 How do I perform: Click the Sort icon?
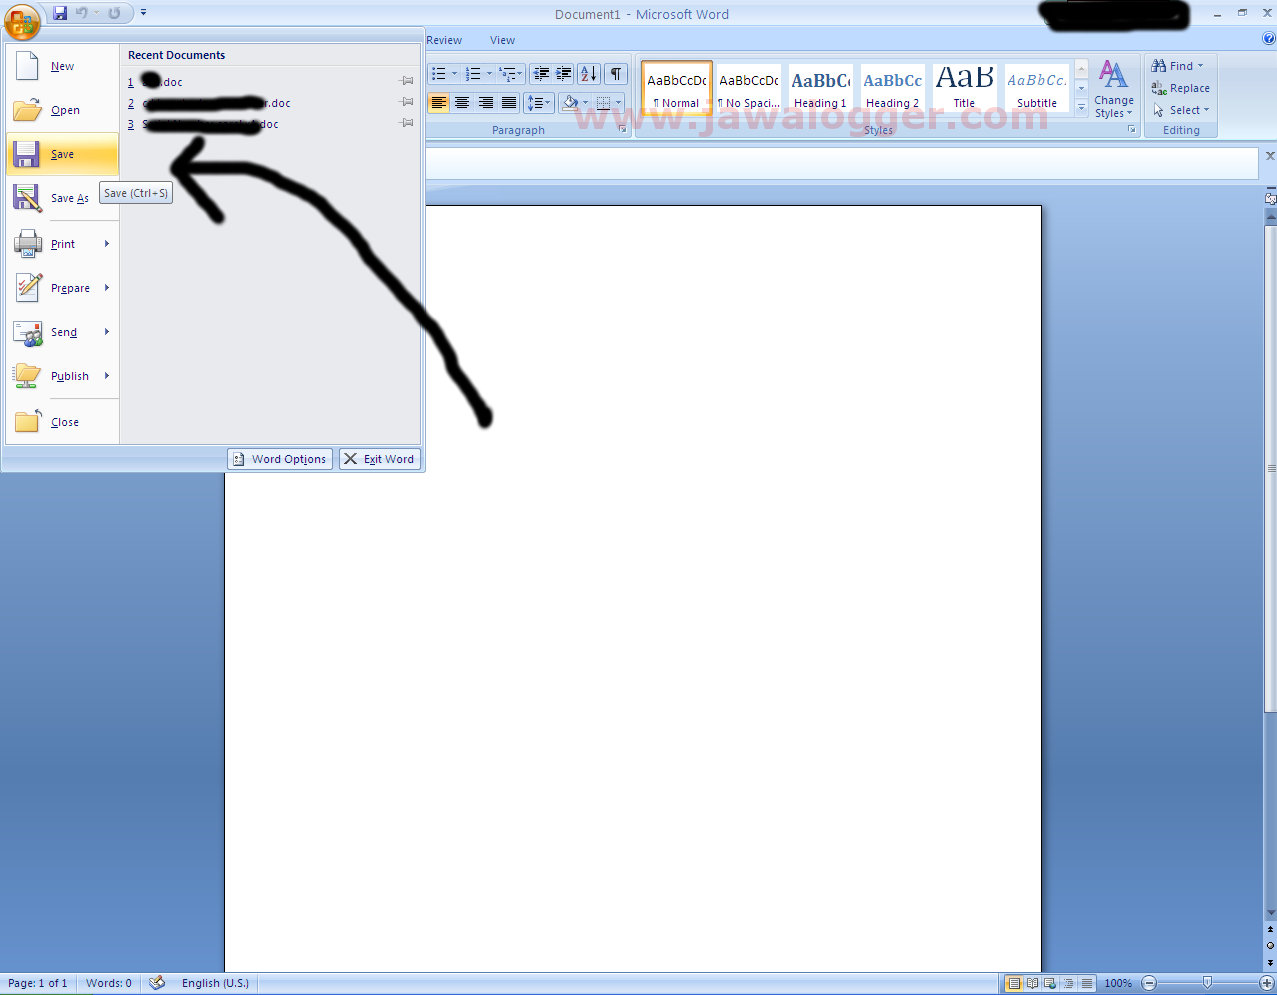[589, 74]
